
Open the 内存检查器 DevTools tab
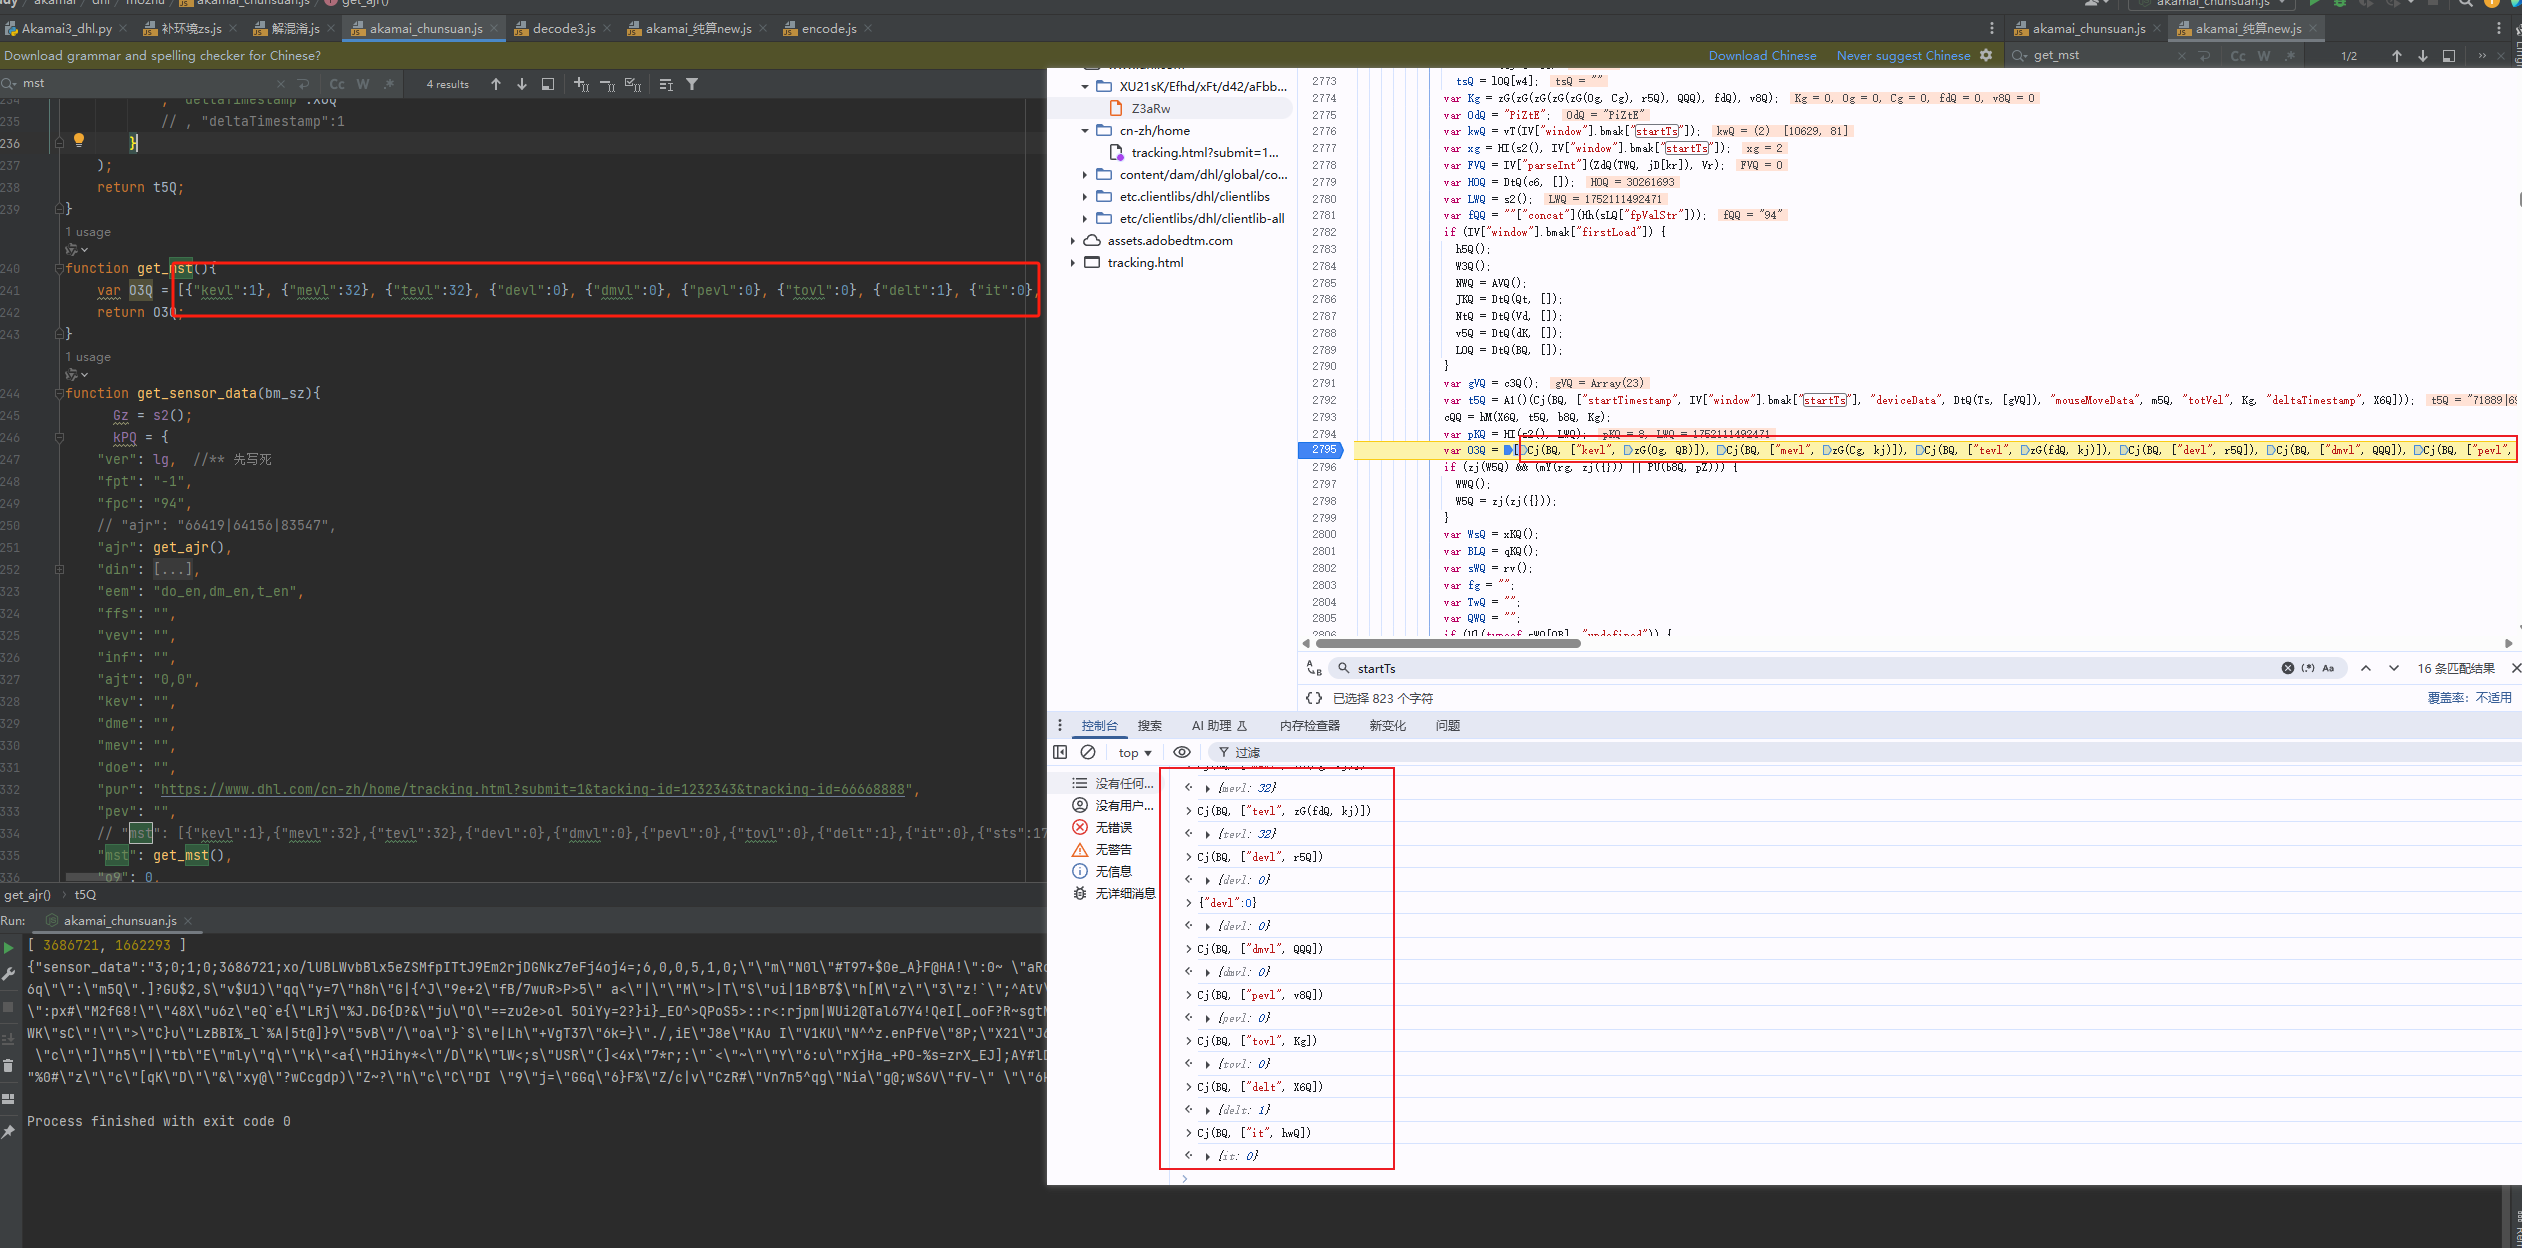point(1309,726)
